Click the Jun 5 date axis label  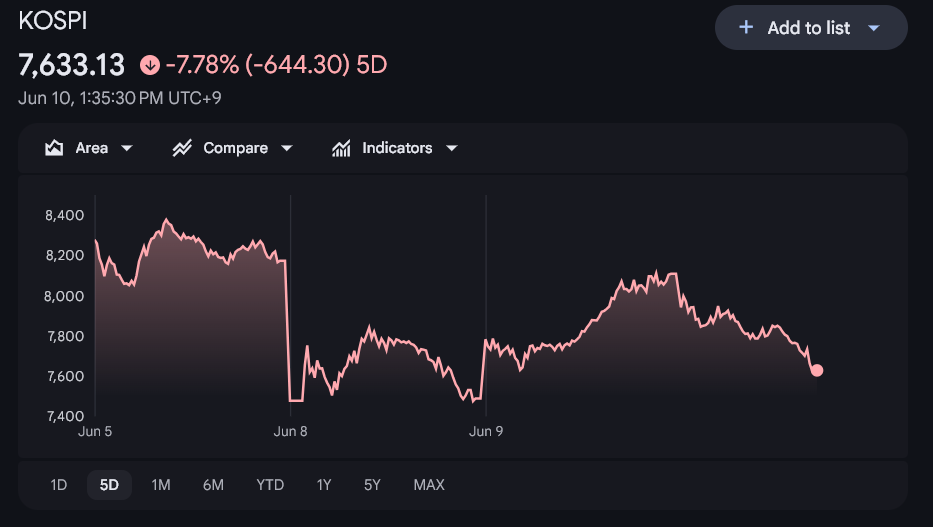[x=95, y=432]
